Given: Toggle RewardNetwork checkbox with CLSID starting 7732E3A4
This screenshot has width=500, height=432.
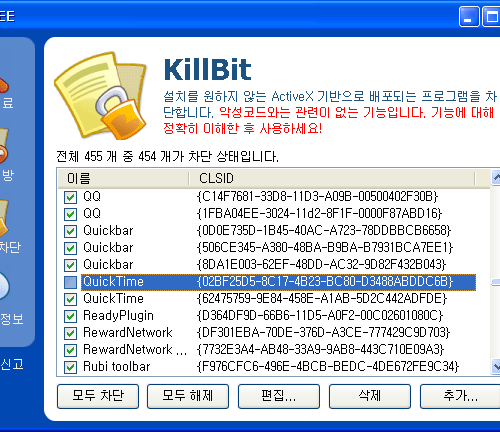Looking at the screenshot, I should [70, 350].
